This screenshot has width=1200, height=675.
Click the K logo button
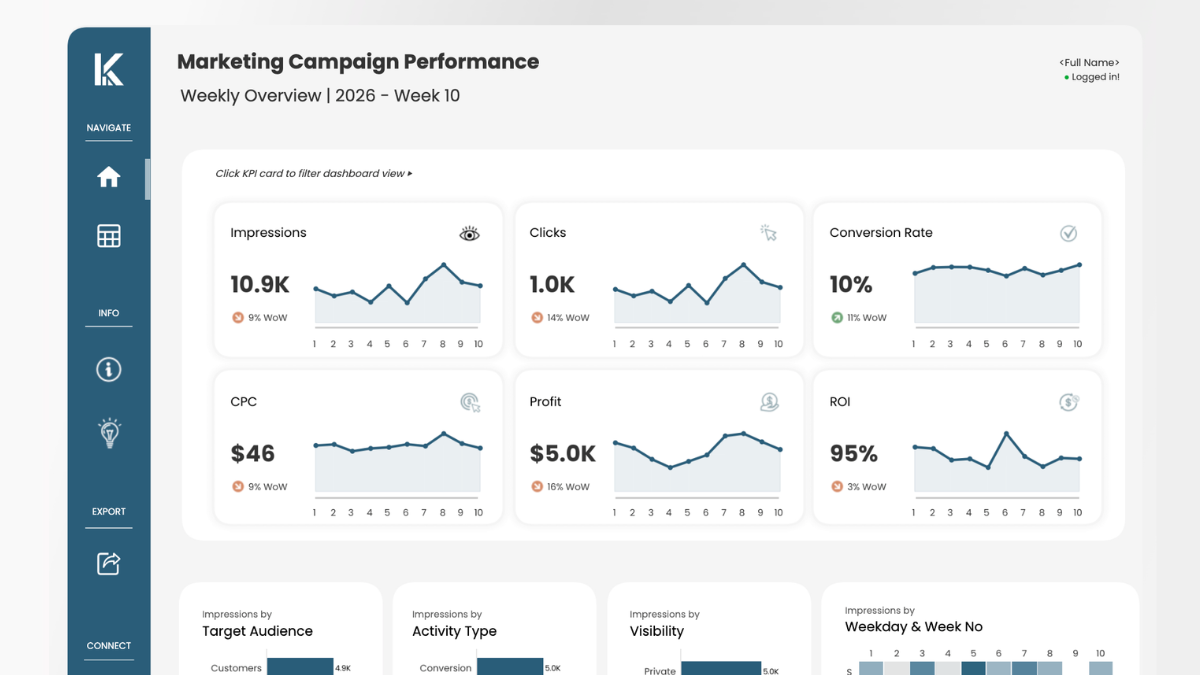click(x=108, y=70)
